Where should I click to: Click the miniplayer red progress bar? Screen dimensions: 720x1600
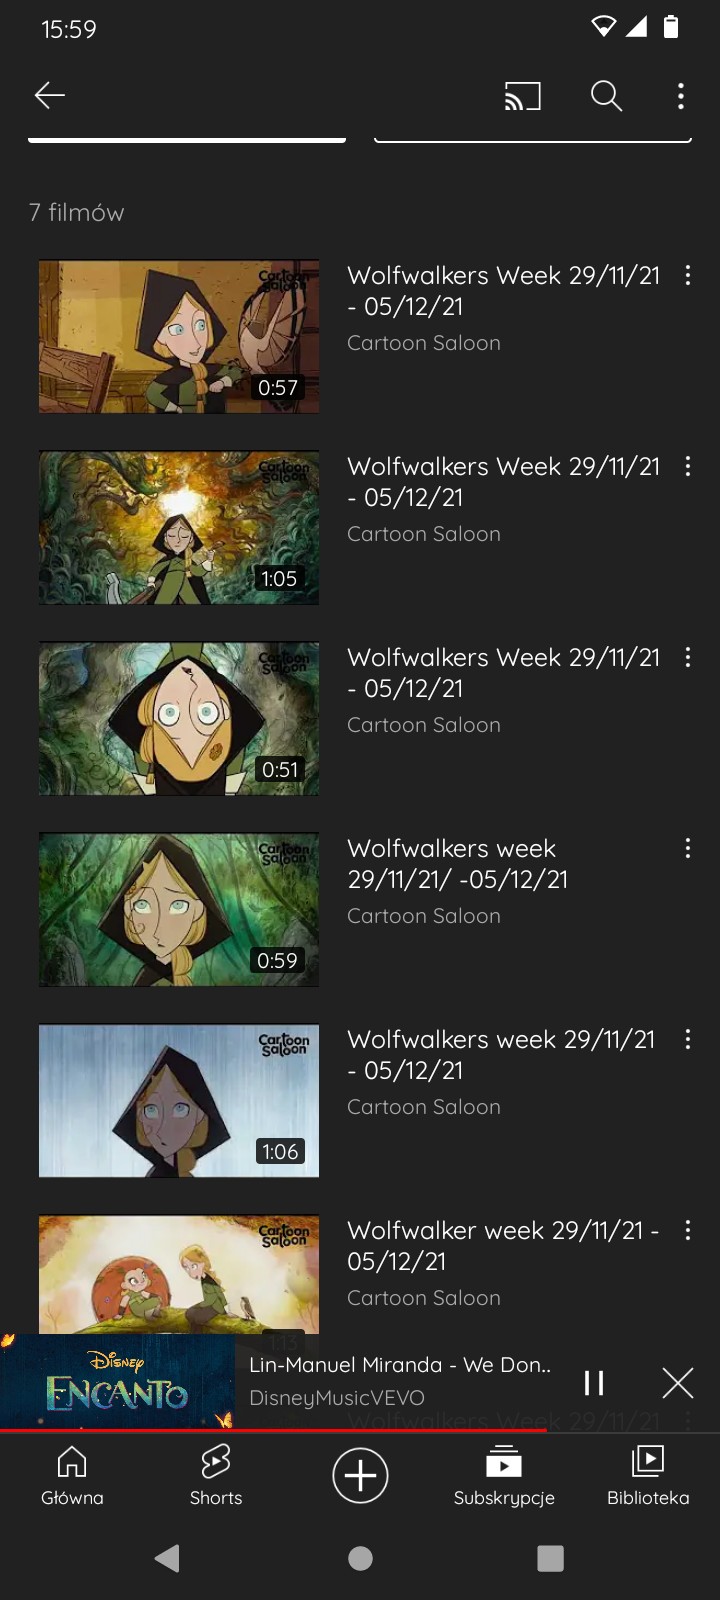273,1430
